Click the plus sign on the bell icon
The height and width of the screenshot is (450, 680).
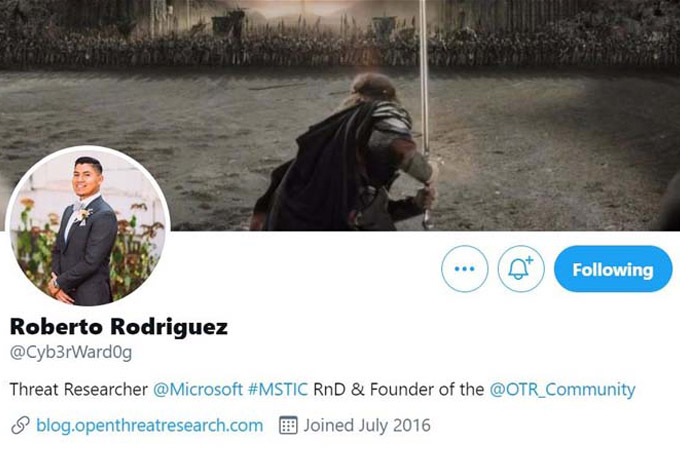pyautogui.click(x=529, y=260)
